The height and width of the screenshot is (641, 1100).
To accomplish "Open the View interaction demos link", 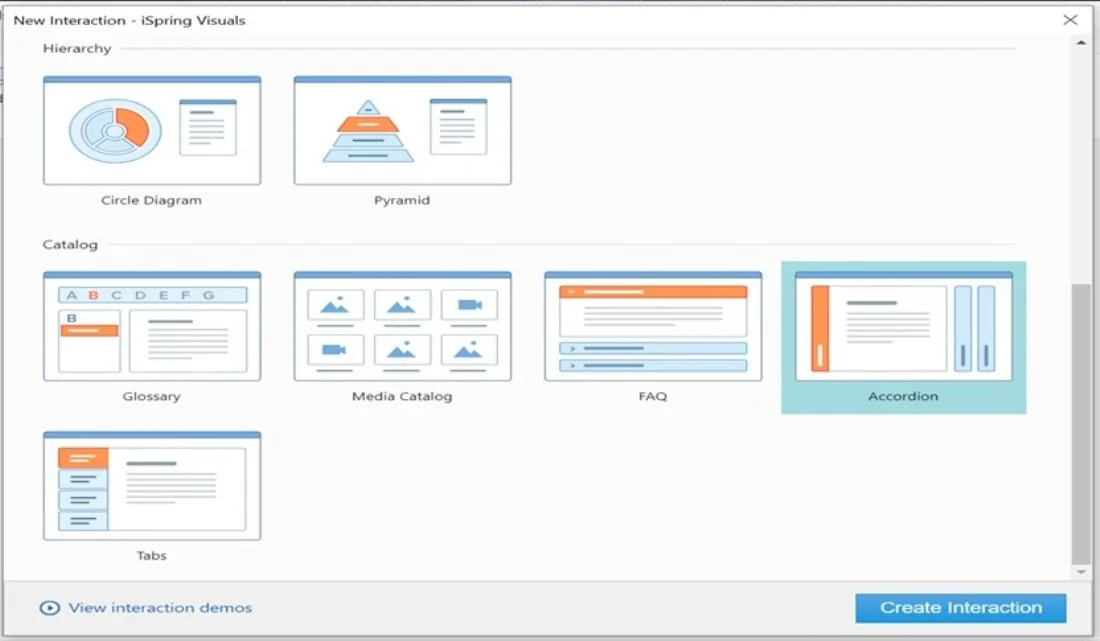I will pyautogui.click(x=160, y=607).
